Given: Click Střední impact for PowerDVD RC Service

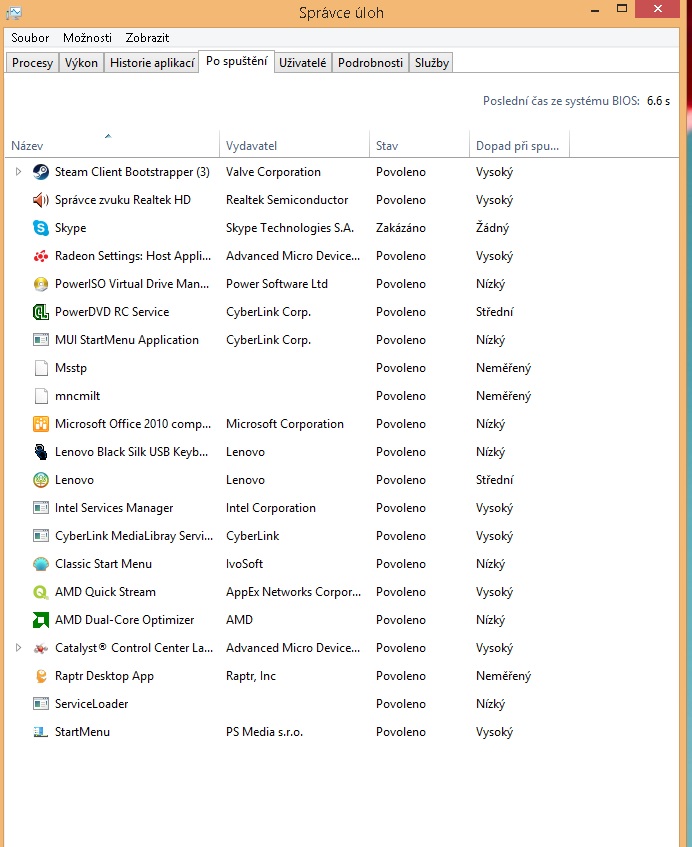Looking at the screenshot, I should pos(494,312).
